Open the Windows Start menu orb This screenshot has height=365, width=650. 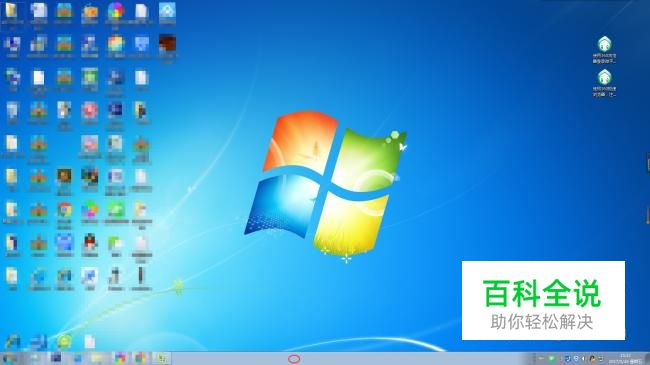point(9,358)
